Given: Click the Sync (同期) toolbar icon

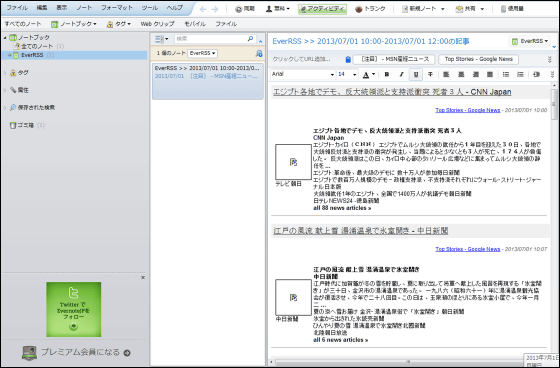Looking at the screenshot, I should point(245,9).
